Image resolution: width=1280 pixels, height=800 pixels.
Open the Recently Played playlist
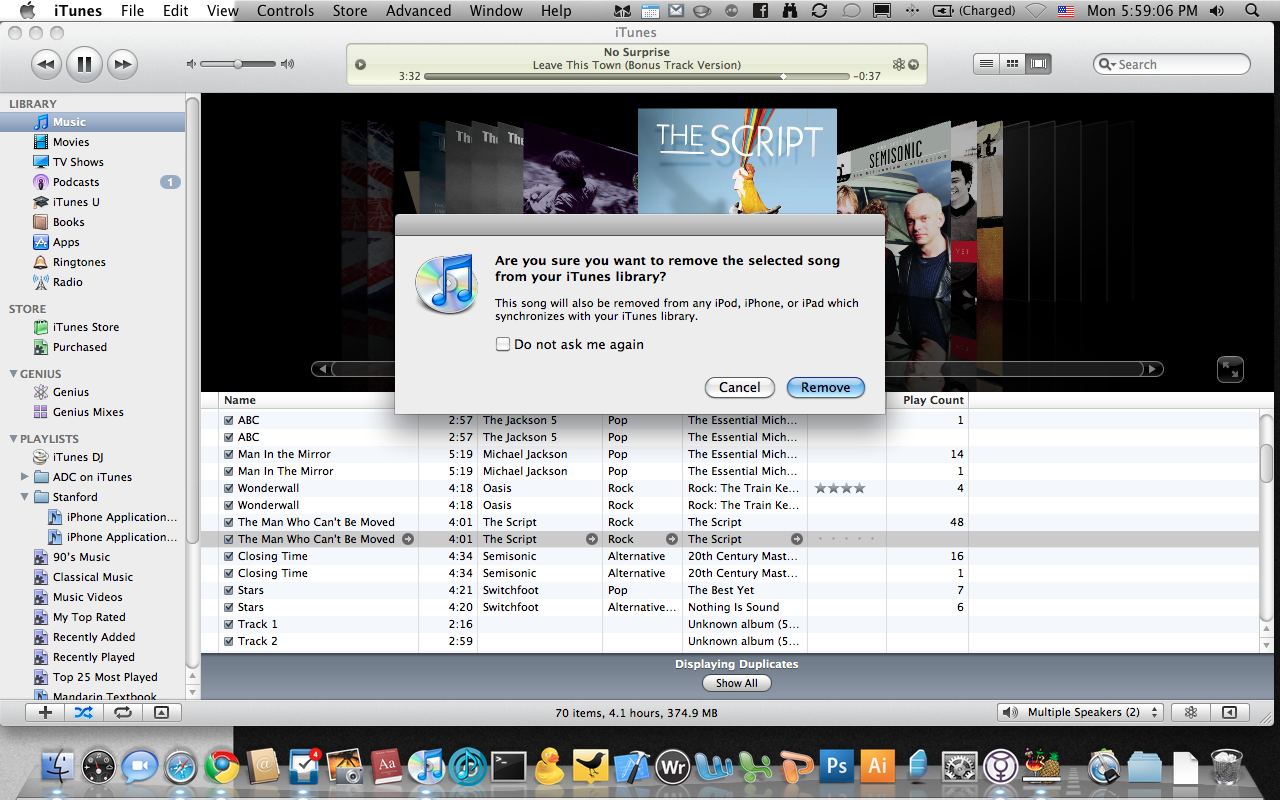[92, 657]
